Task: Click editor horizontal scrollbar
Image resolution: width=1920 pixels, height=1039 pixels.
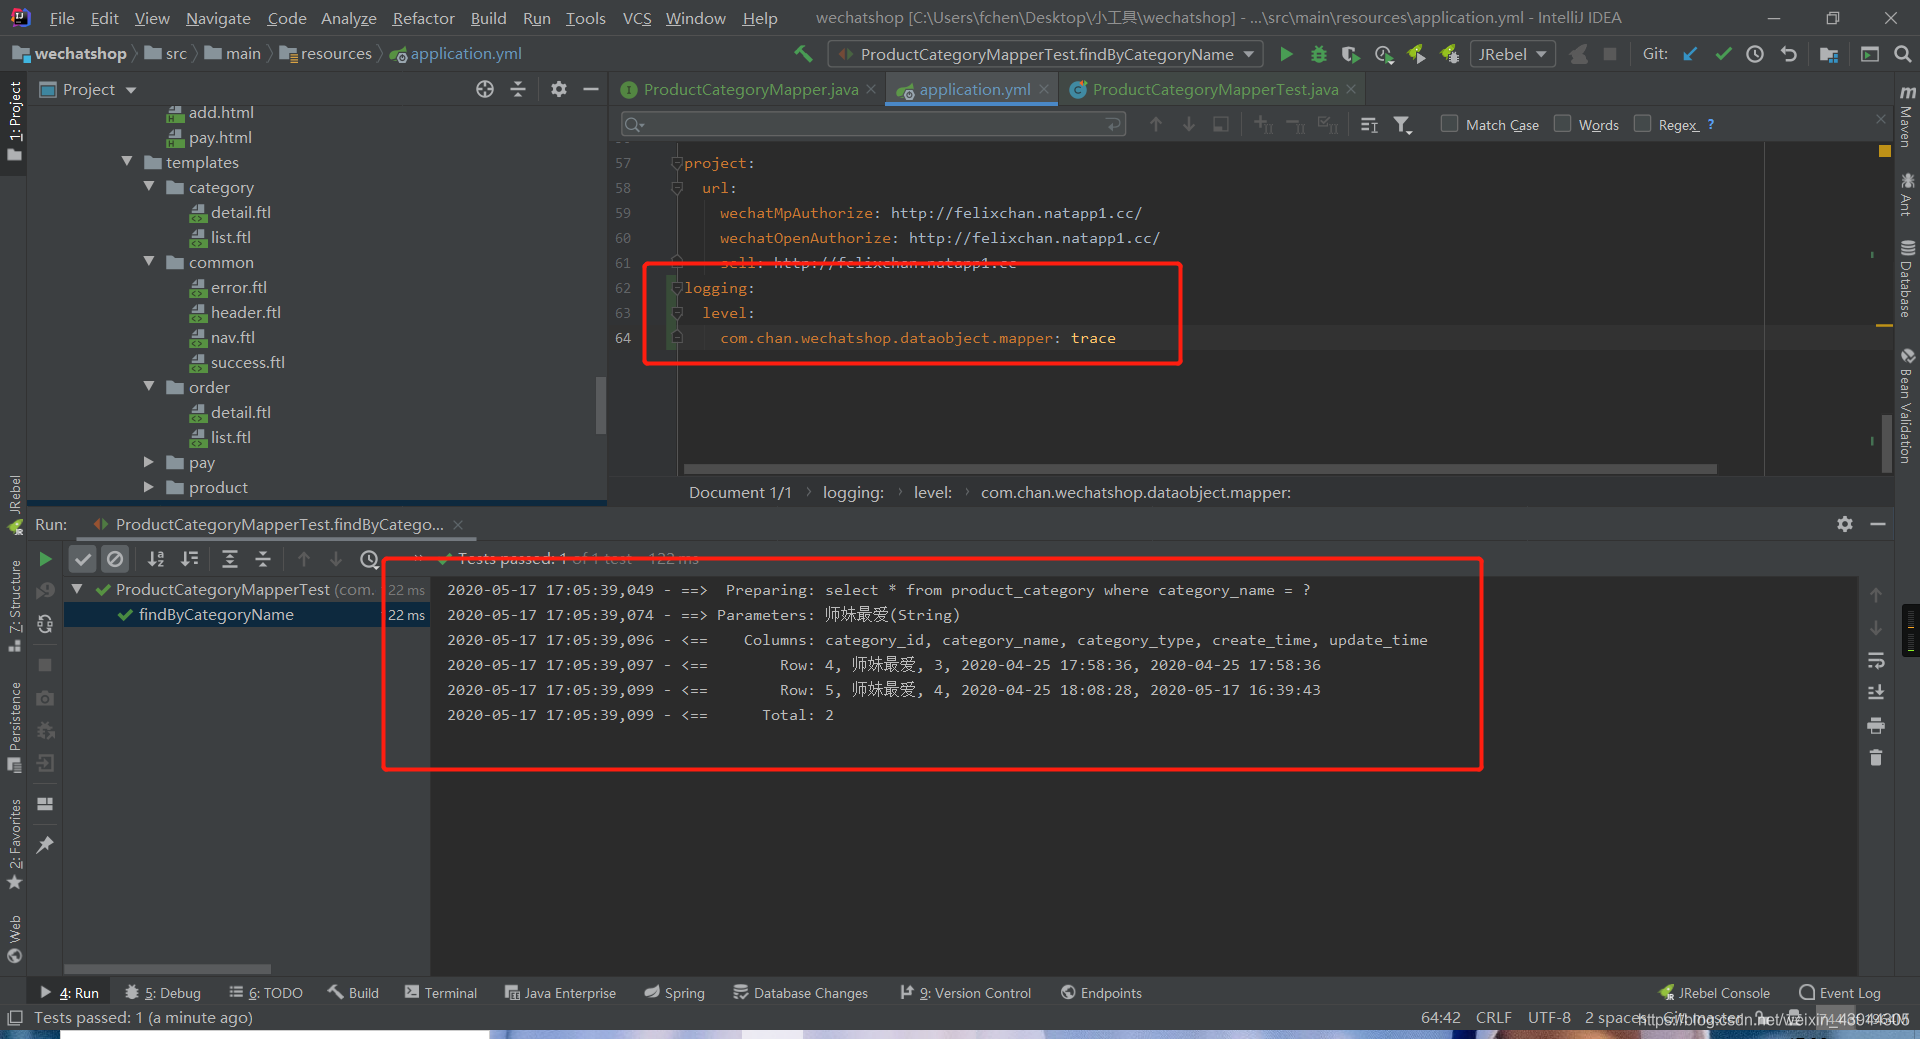Action: (x=1200, y=468)
